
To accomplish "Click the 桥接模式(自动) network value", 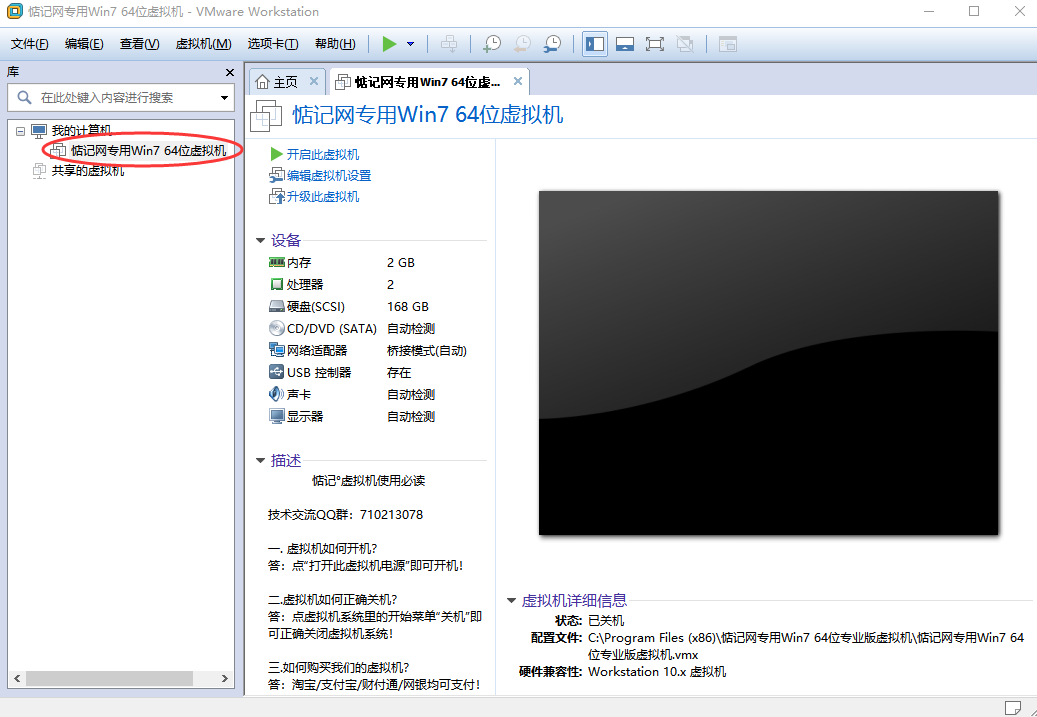I will coord(427,351).
